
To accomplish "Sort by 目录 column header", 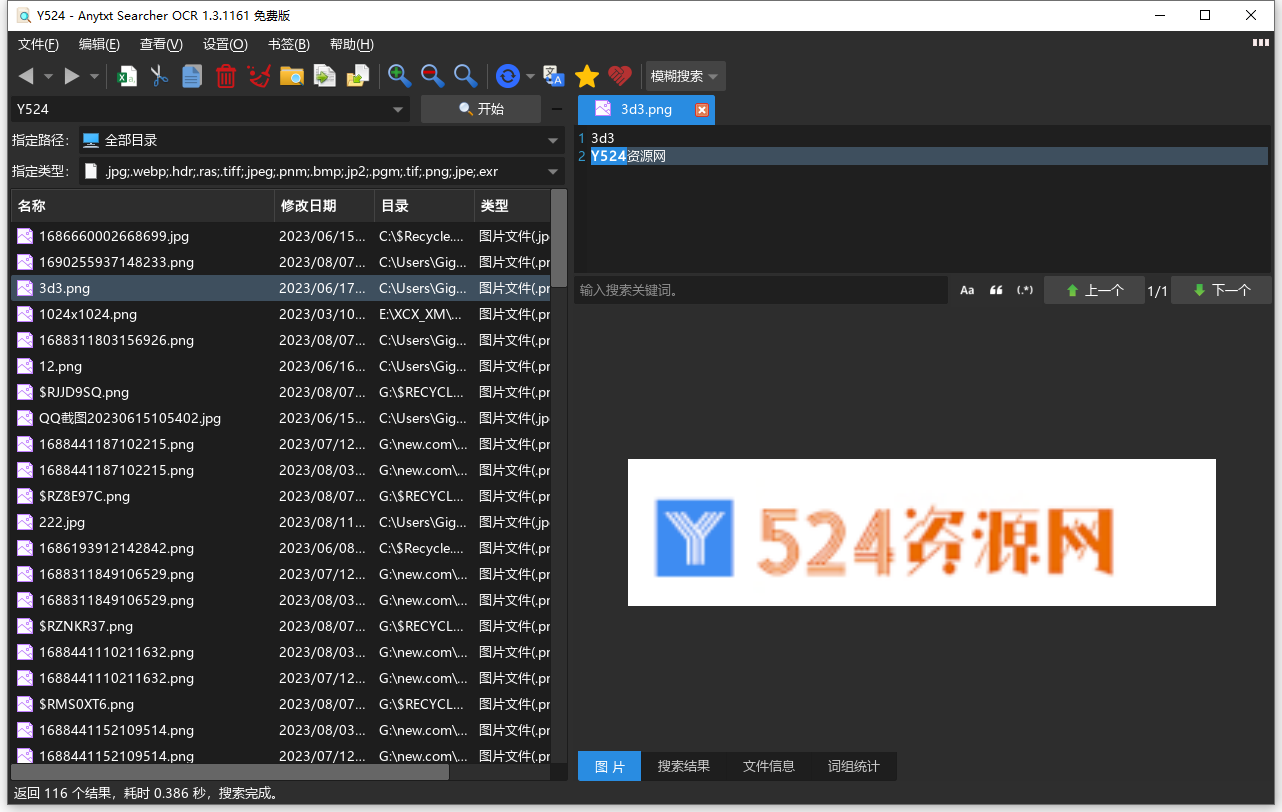I will click(x=424, y=206).
